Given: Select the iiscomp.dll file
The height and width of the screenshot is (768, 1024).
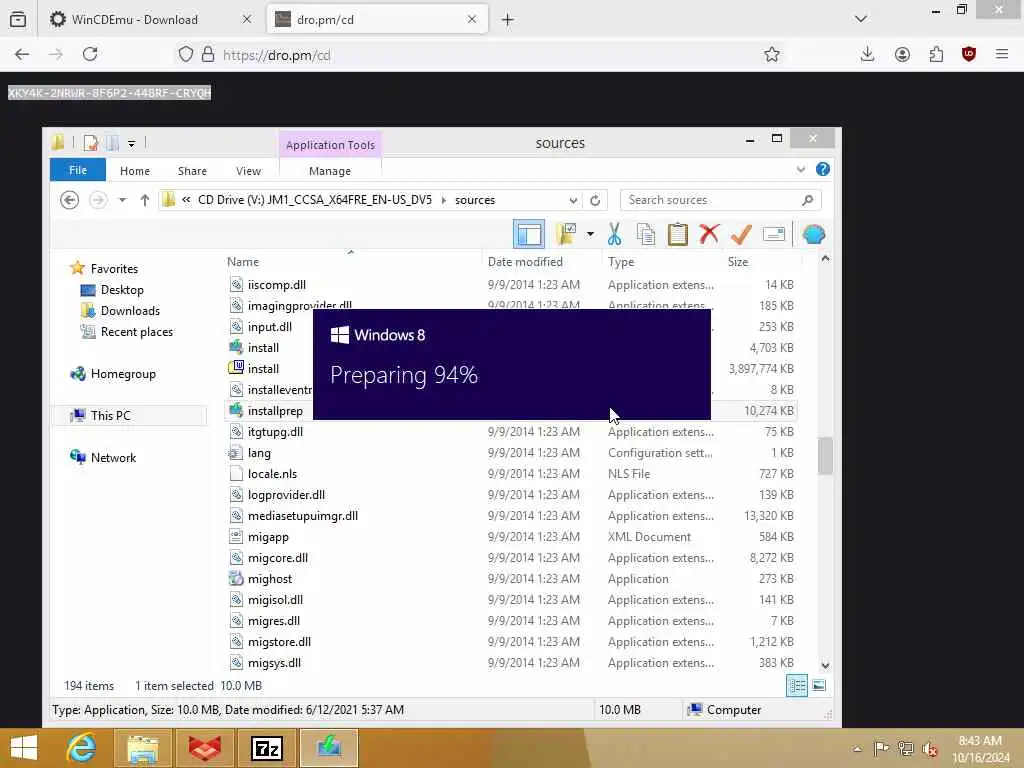Looking at the screenshot, I should [x=276, y=285].
